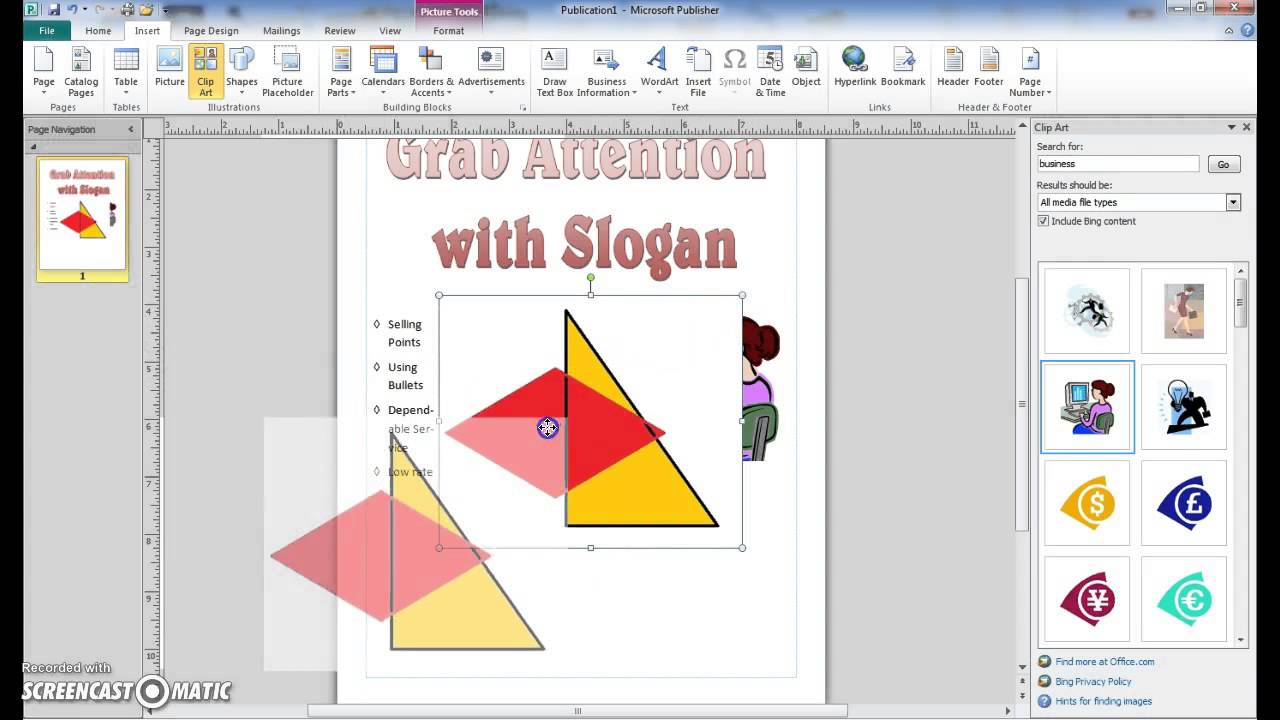Screen dimensions: 1280x720
Task: Insert a Picture from file
Action: (x=170, y=67)
